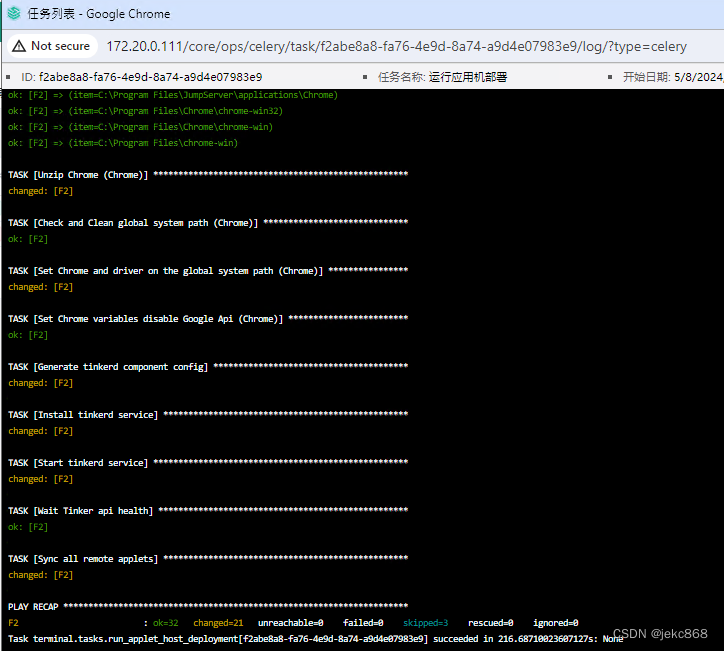Screen dimensions: 724x651
Task: Click TASK Check and Clean global system path
Action: 208,223
